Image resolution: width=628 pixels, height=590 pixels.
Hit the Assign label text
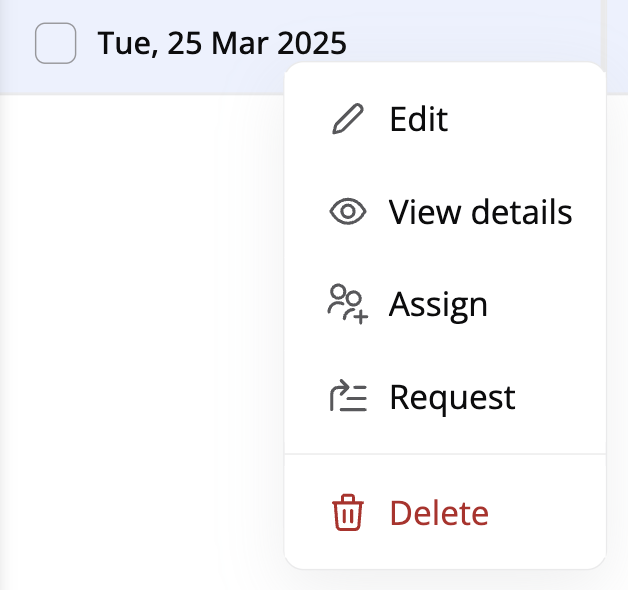[x=438, y=304]
